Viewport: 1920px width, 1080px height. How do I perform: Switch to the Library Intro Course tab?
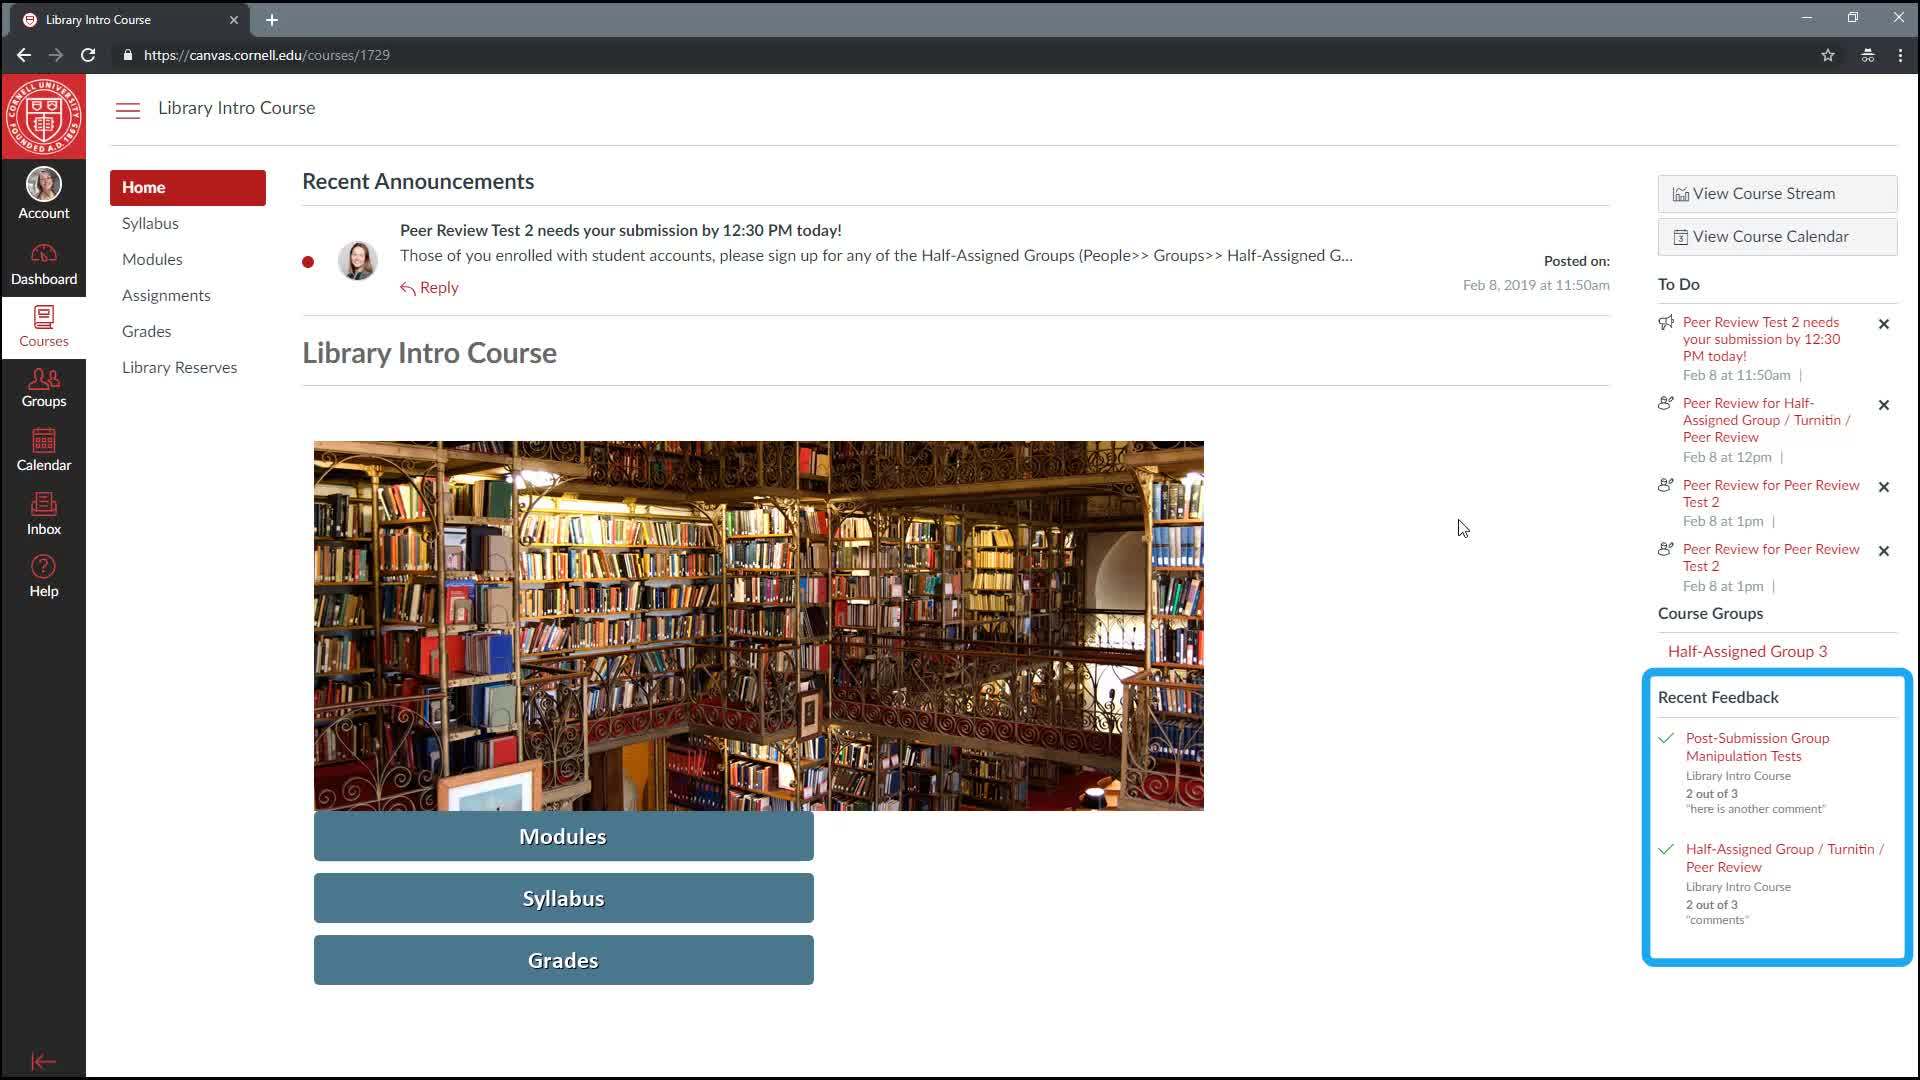click(x=120, y=19)
